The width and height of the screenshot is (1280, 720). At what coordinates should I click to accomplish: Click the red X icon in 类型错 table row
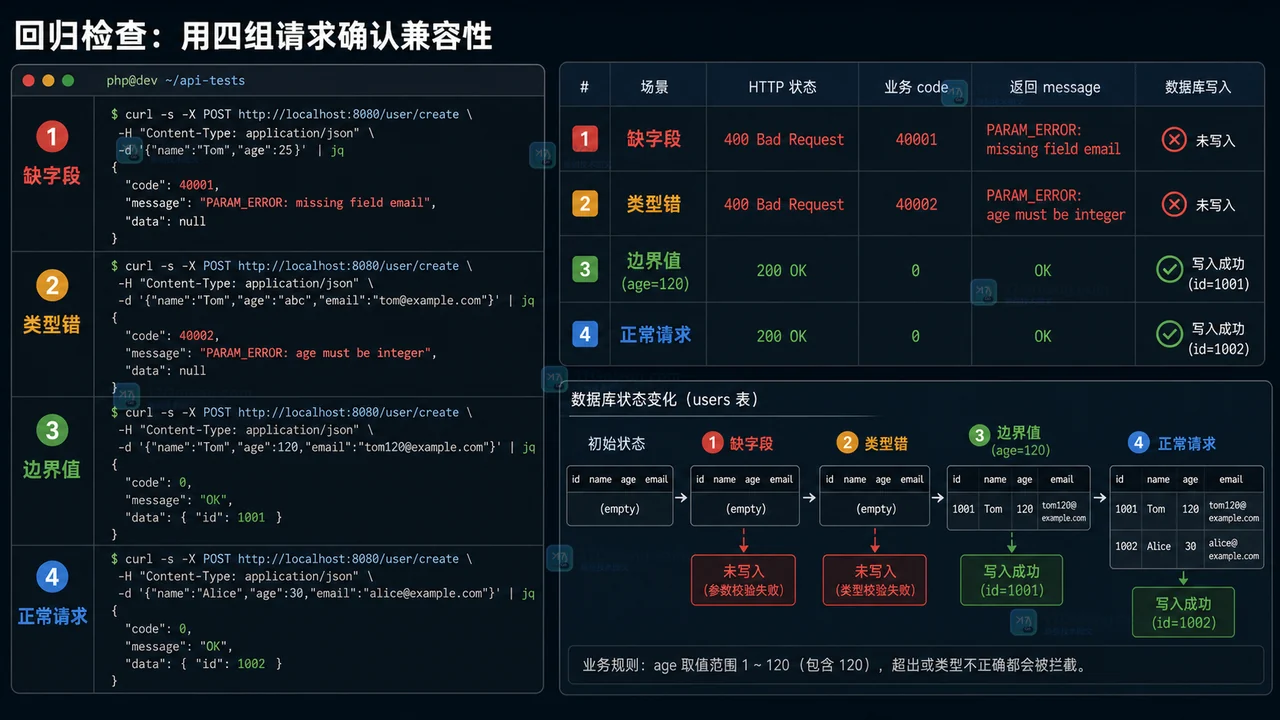point(1174,205)
